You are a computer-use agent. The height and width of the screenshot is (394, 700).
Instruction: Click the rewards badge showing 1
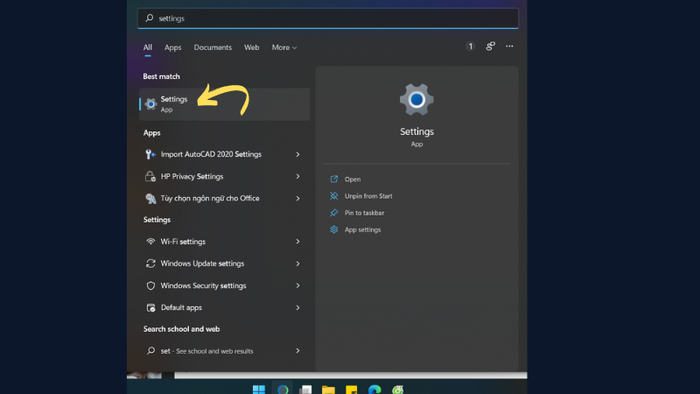(x=470, y=46)
